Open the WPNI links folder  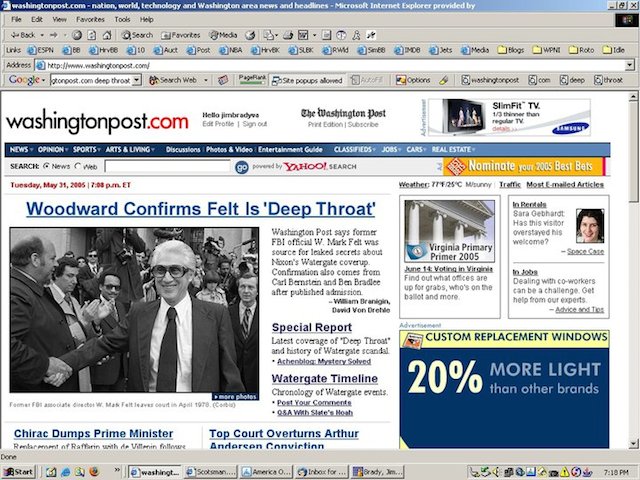[547, 50]
